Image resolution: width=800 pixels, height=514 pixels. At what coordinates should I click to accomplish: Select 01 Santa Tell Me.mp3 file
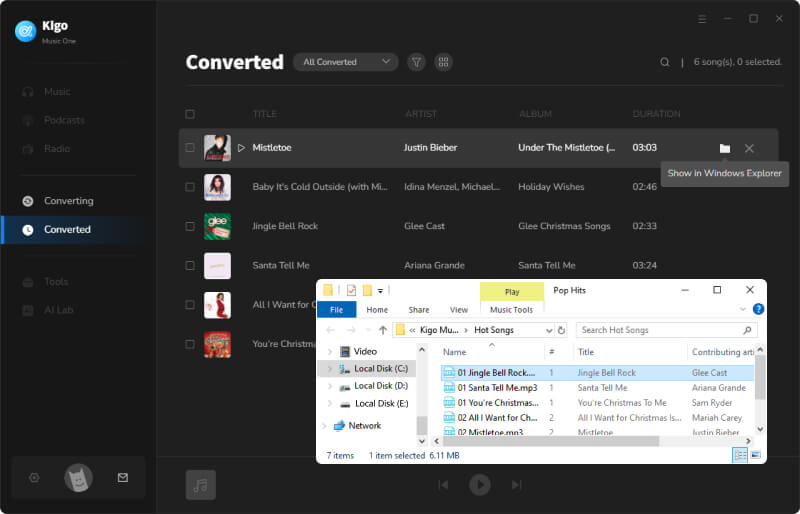pyautogui.click(x=497, y=388)
